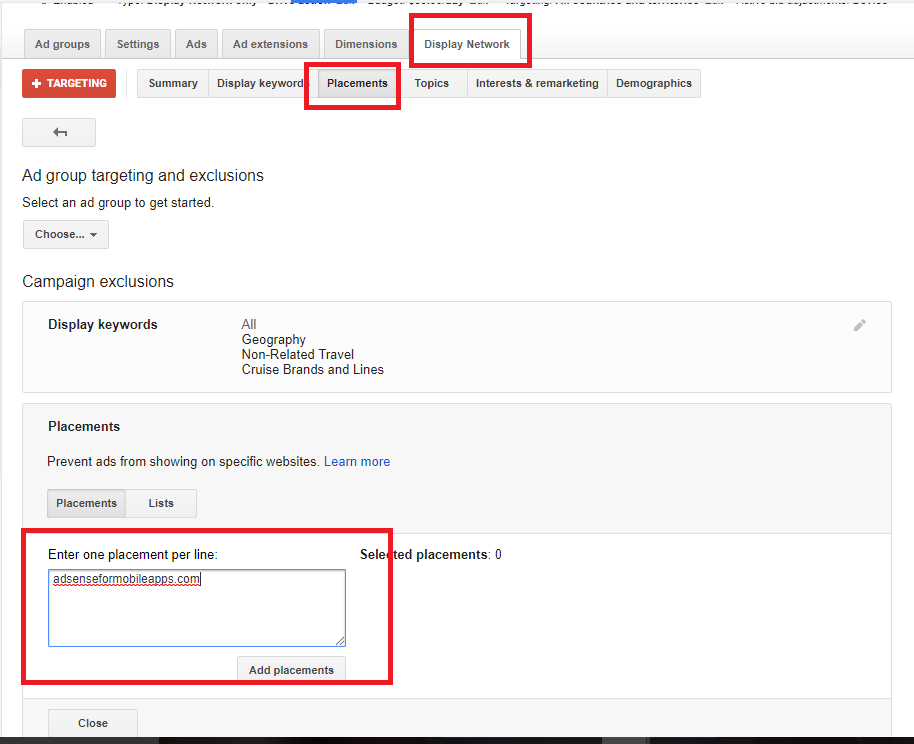Select the Display Network tab
This screenshot has width=914, height=744.
(x=467, y=44)
